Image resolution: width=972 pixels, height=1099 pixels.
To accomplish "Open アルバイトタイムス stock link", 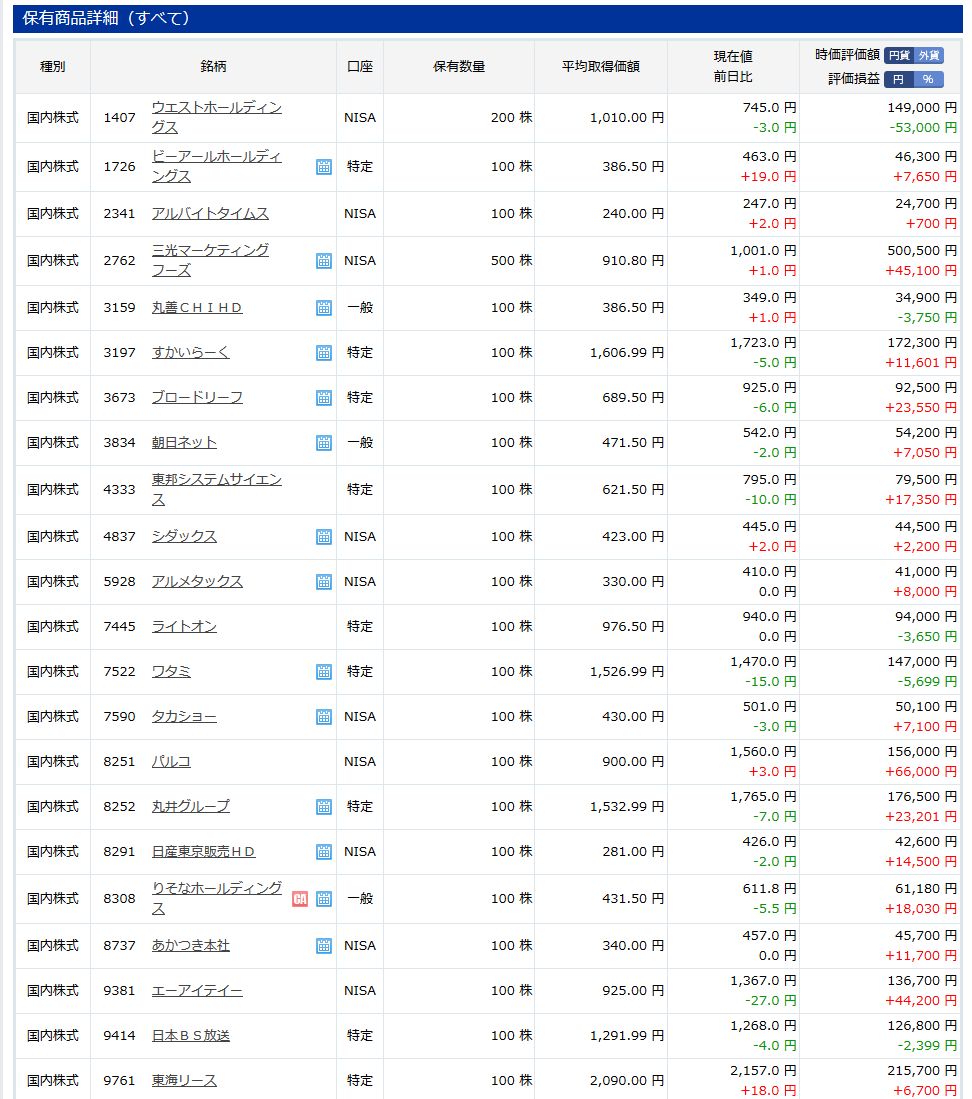I will 210,214.
